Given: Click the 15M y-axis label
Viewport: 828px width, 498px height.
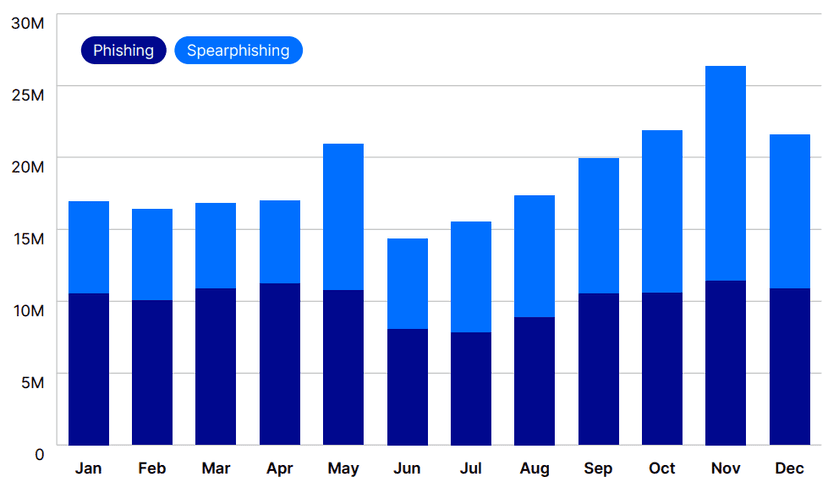Looking at the screenshot, I should click(x=27, y=238).
